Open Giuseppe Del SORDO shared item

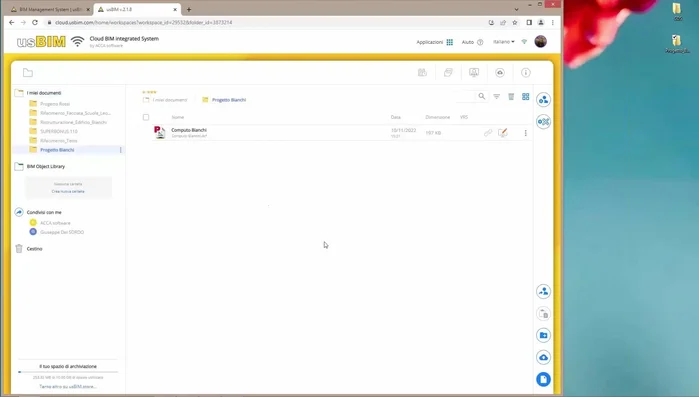point(62,232)
